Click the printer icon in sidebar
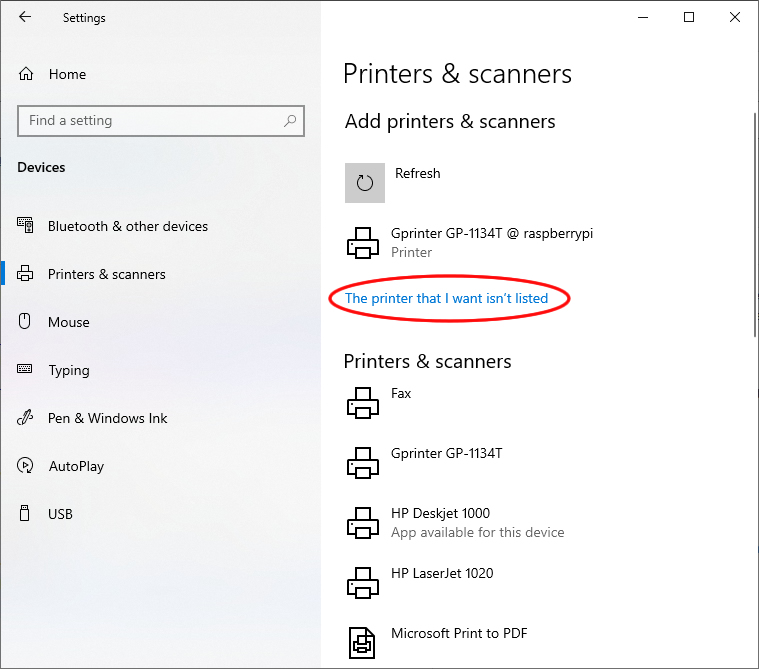 [x=25, y=274]
